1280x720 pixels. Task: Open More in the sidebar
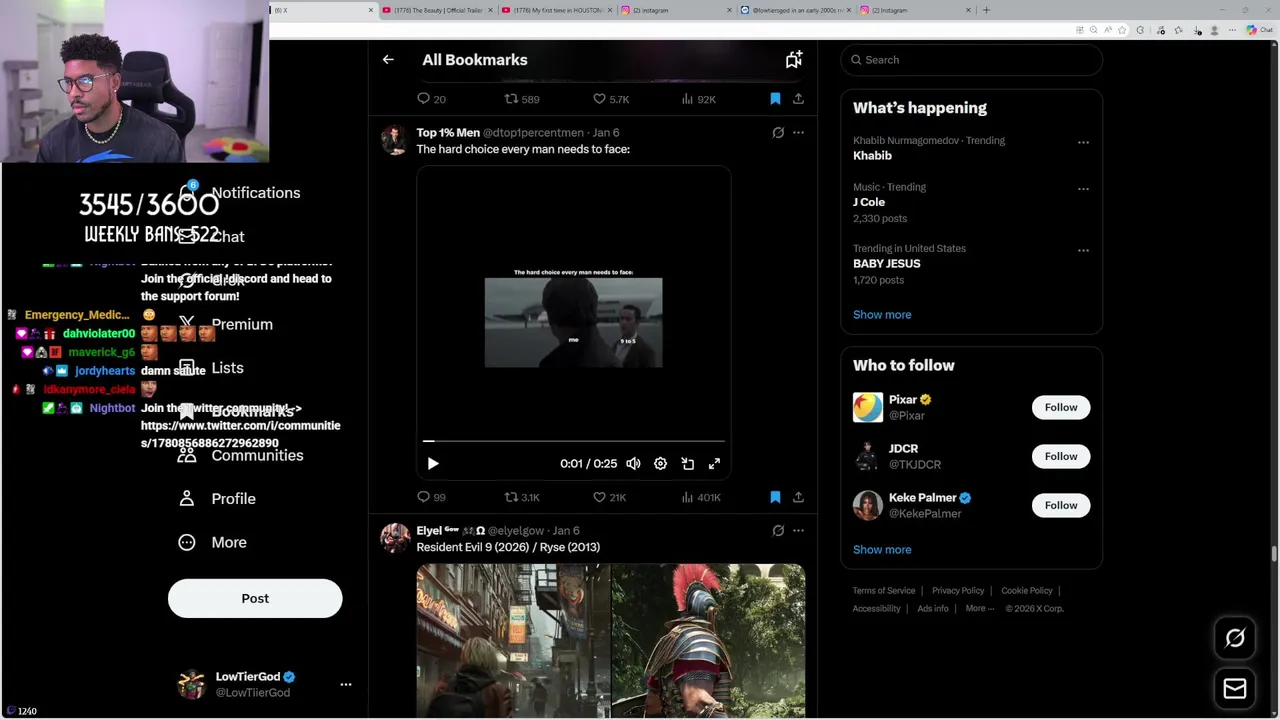tap(212, 542)
